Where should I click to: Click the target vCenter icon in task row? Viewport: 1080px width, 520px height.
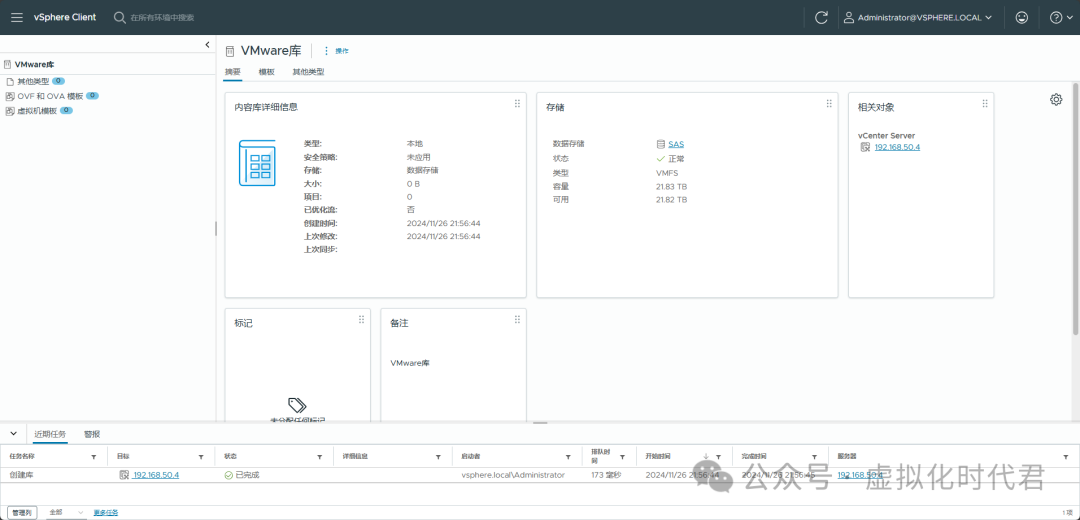pyautogui.click(x=124, y=475)
